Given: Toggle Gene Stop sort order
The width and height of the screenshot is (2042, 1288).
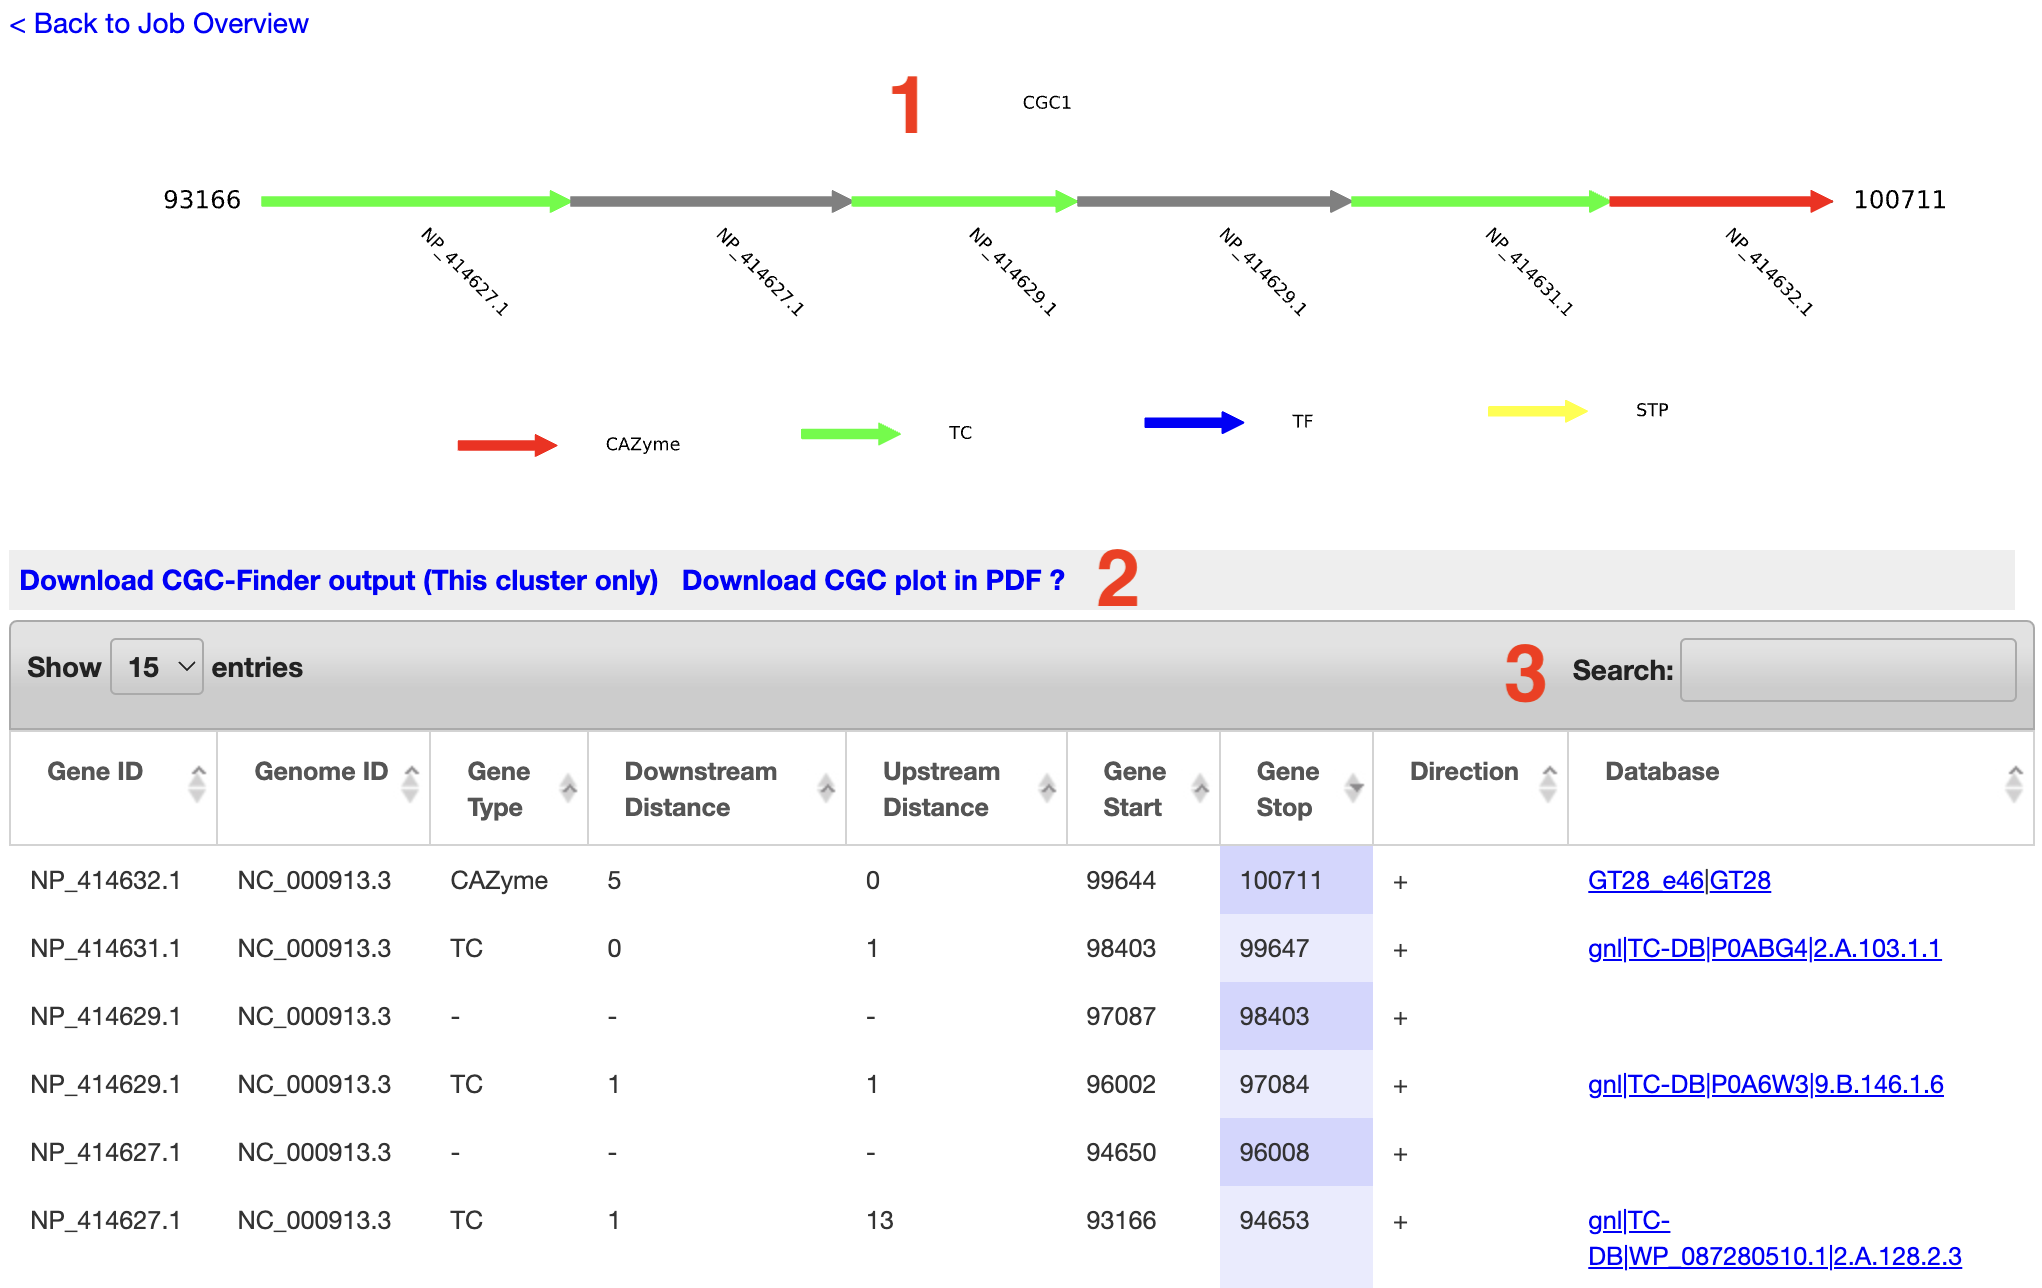Looking at the screenshot, I should click(1354, 788).
